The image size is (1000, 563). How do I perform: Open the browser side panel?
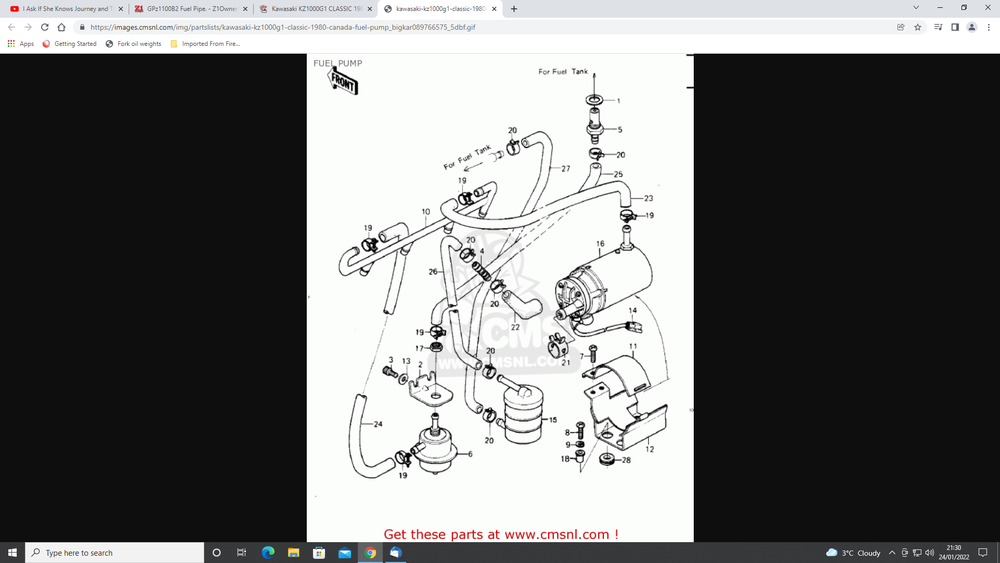coord(955,27)
